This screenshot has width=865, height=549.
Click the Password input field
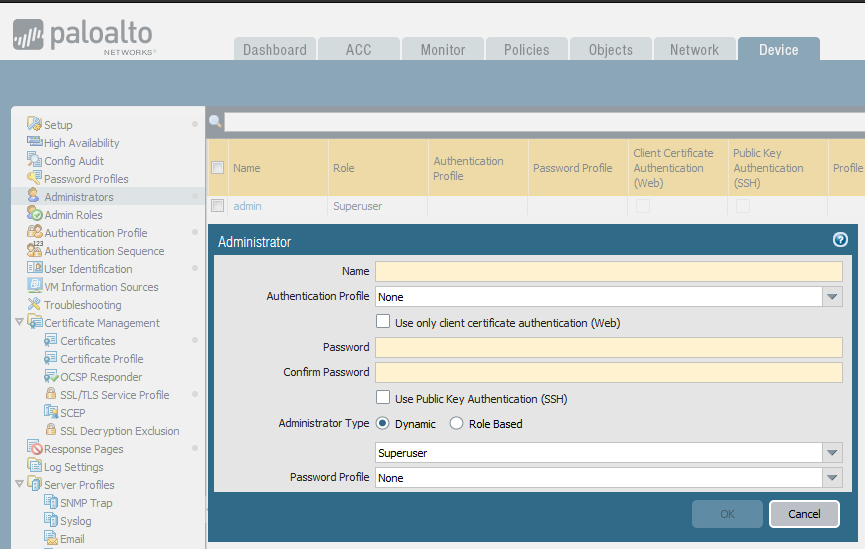pyautogui.click(x=608, y=347)
